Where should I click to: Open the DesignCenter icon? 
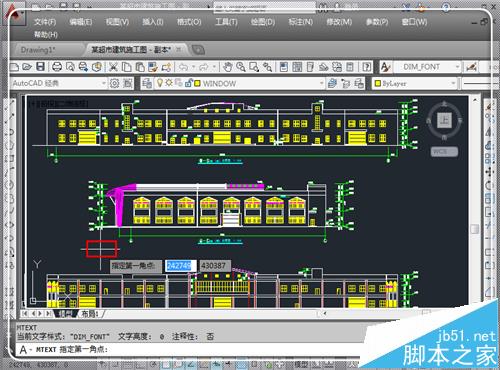(x=297, y=67)
